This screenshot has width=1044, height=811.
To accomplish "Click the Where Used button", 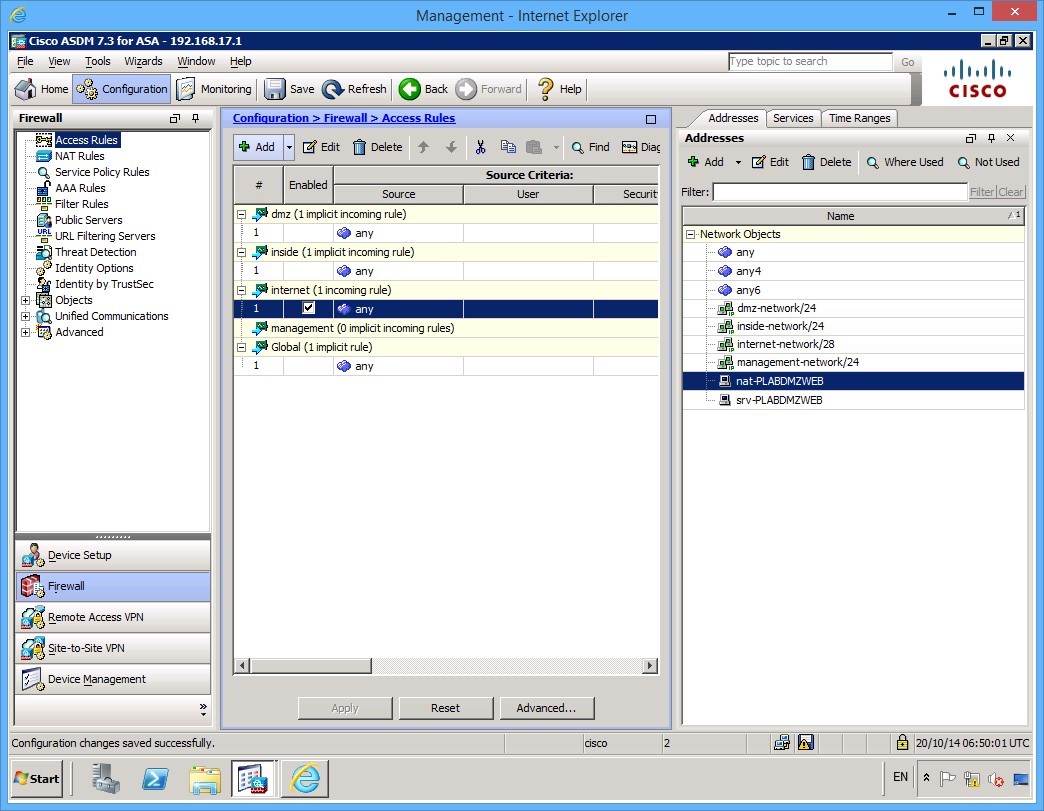I will (905, 162).
